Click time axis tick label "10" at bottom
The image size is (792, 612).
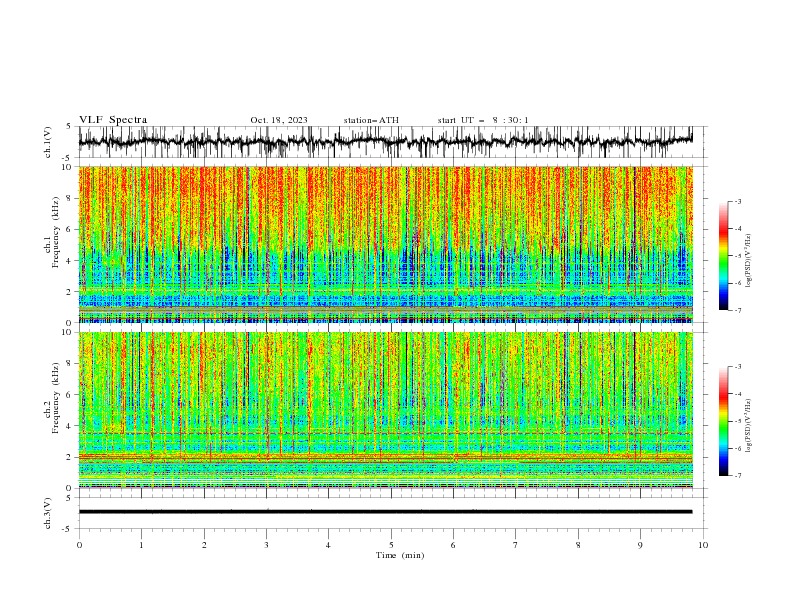coord(703,545)
